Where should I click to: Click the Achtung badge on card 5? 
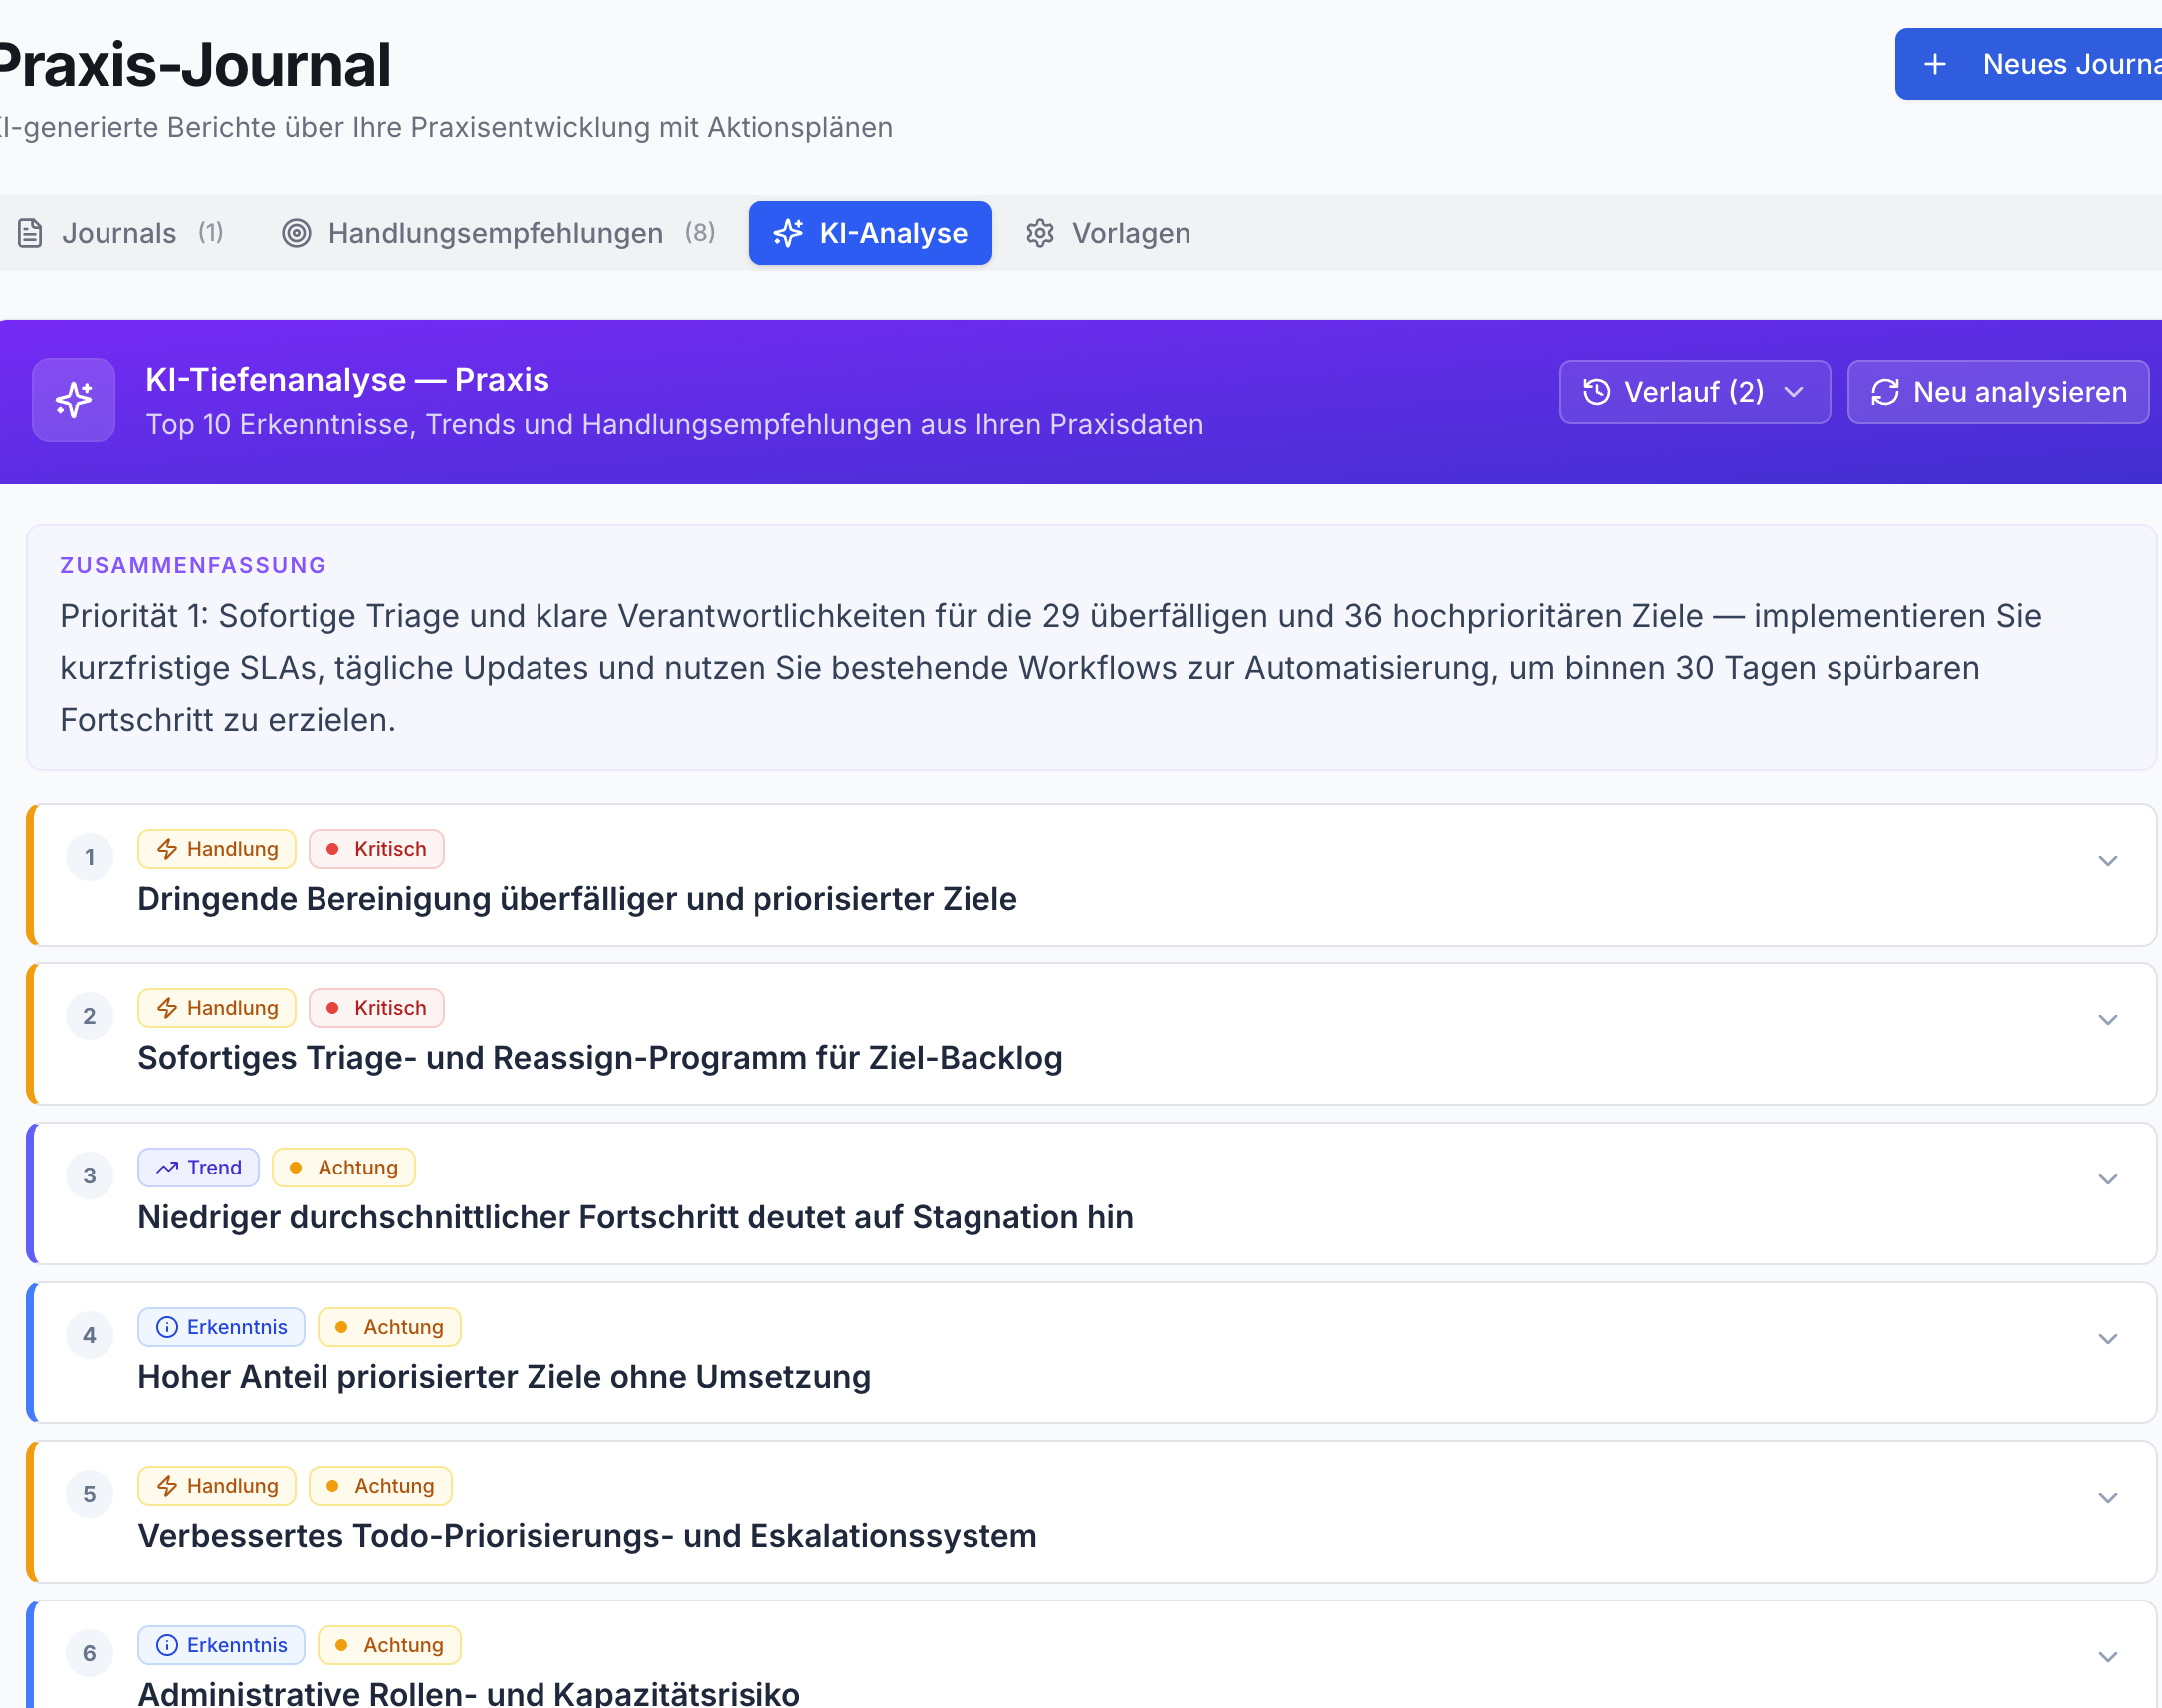tap(381, 1485)
